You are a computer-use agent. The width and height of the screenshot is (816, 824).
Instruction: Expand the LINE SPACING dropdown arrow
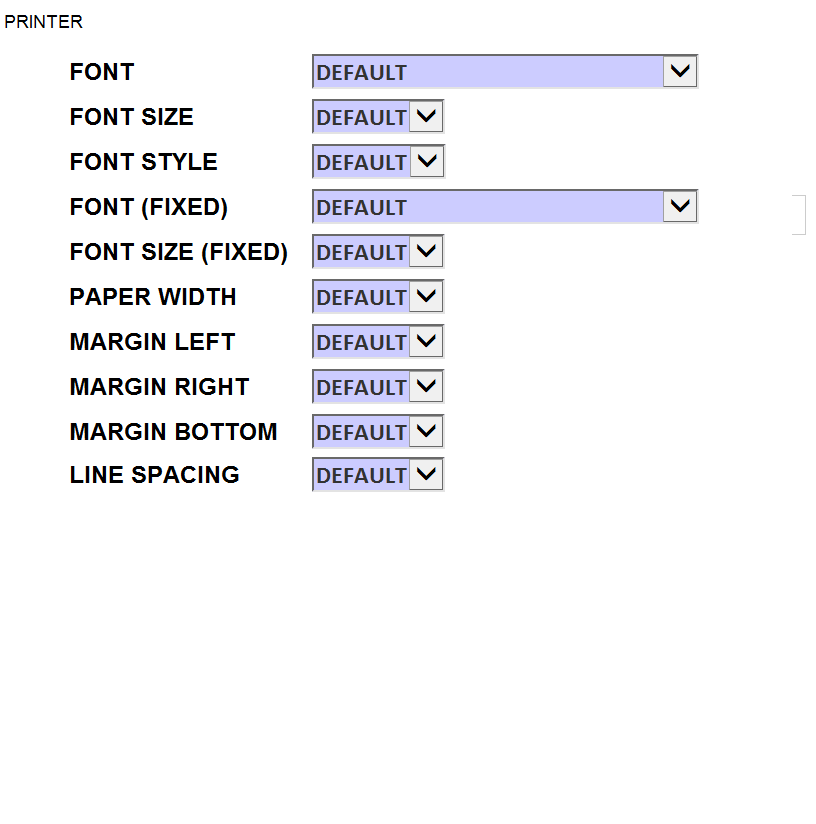point(426,475)
